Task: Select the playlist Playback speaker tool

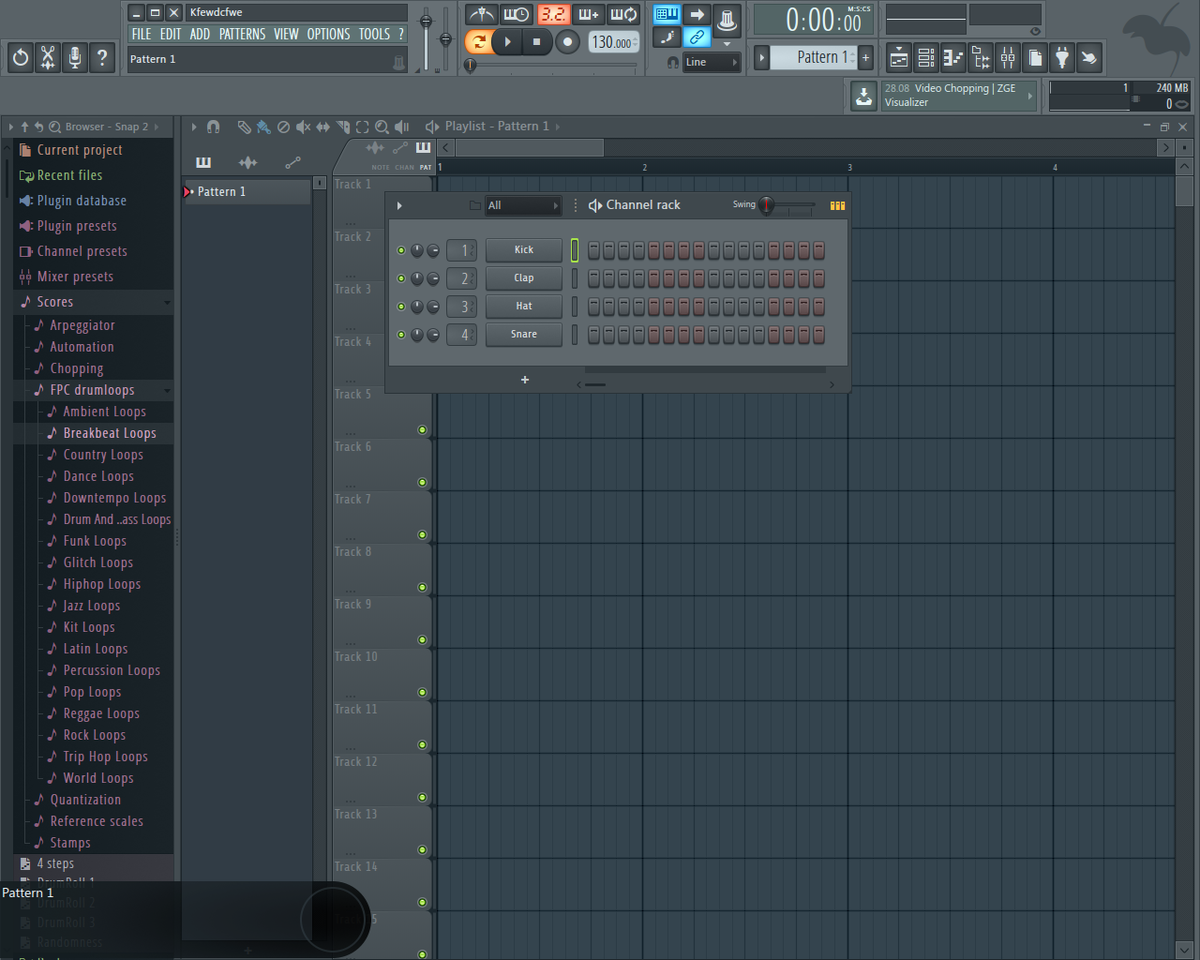Action: point(402,127)
